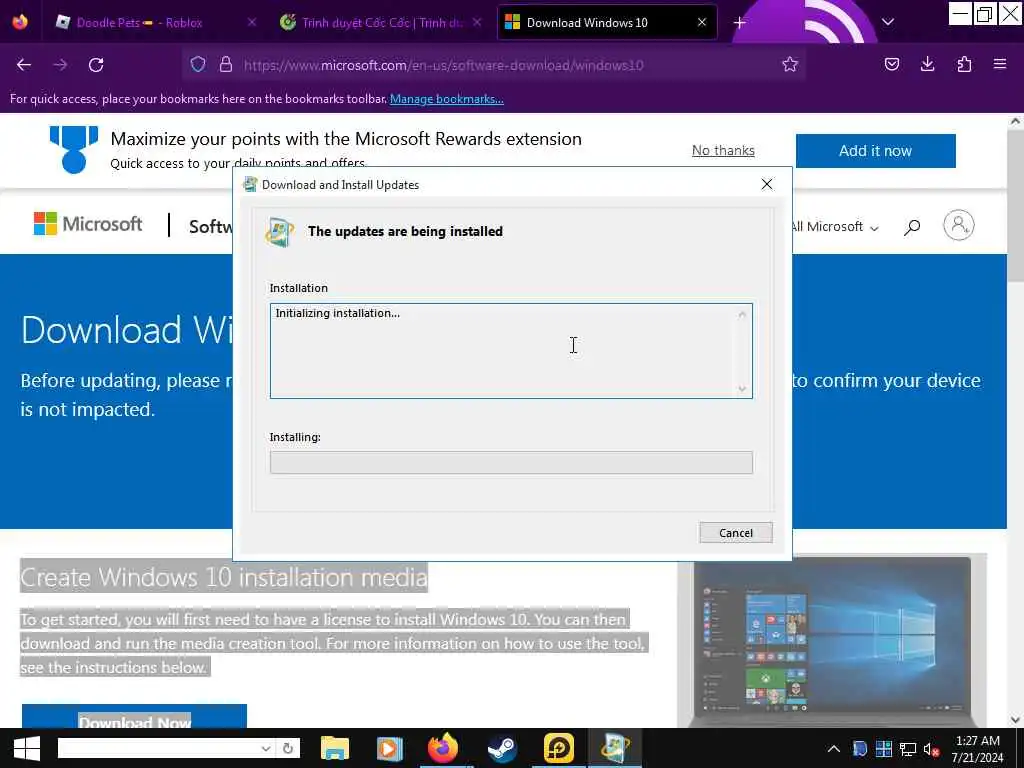Close the Doodle Pets Roblox tab
Screen dimensions: 1024x768
coord(252,22)
